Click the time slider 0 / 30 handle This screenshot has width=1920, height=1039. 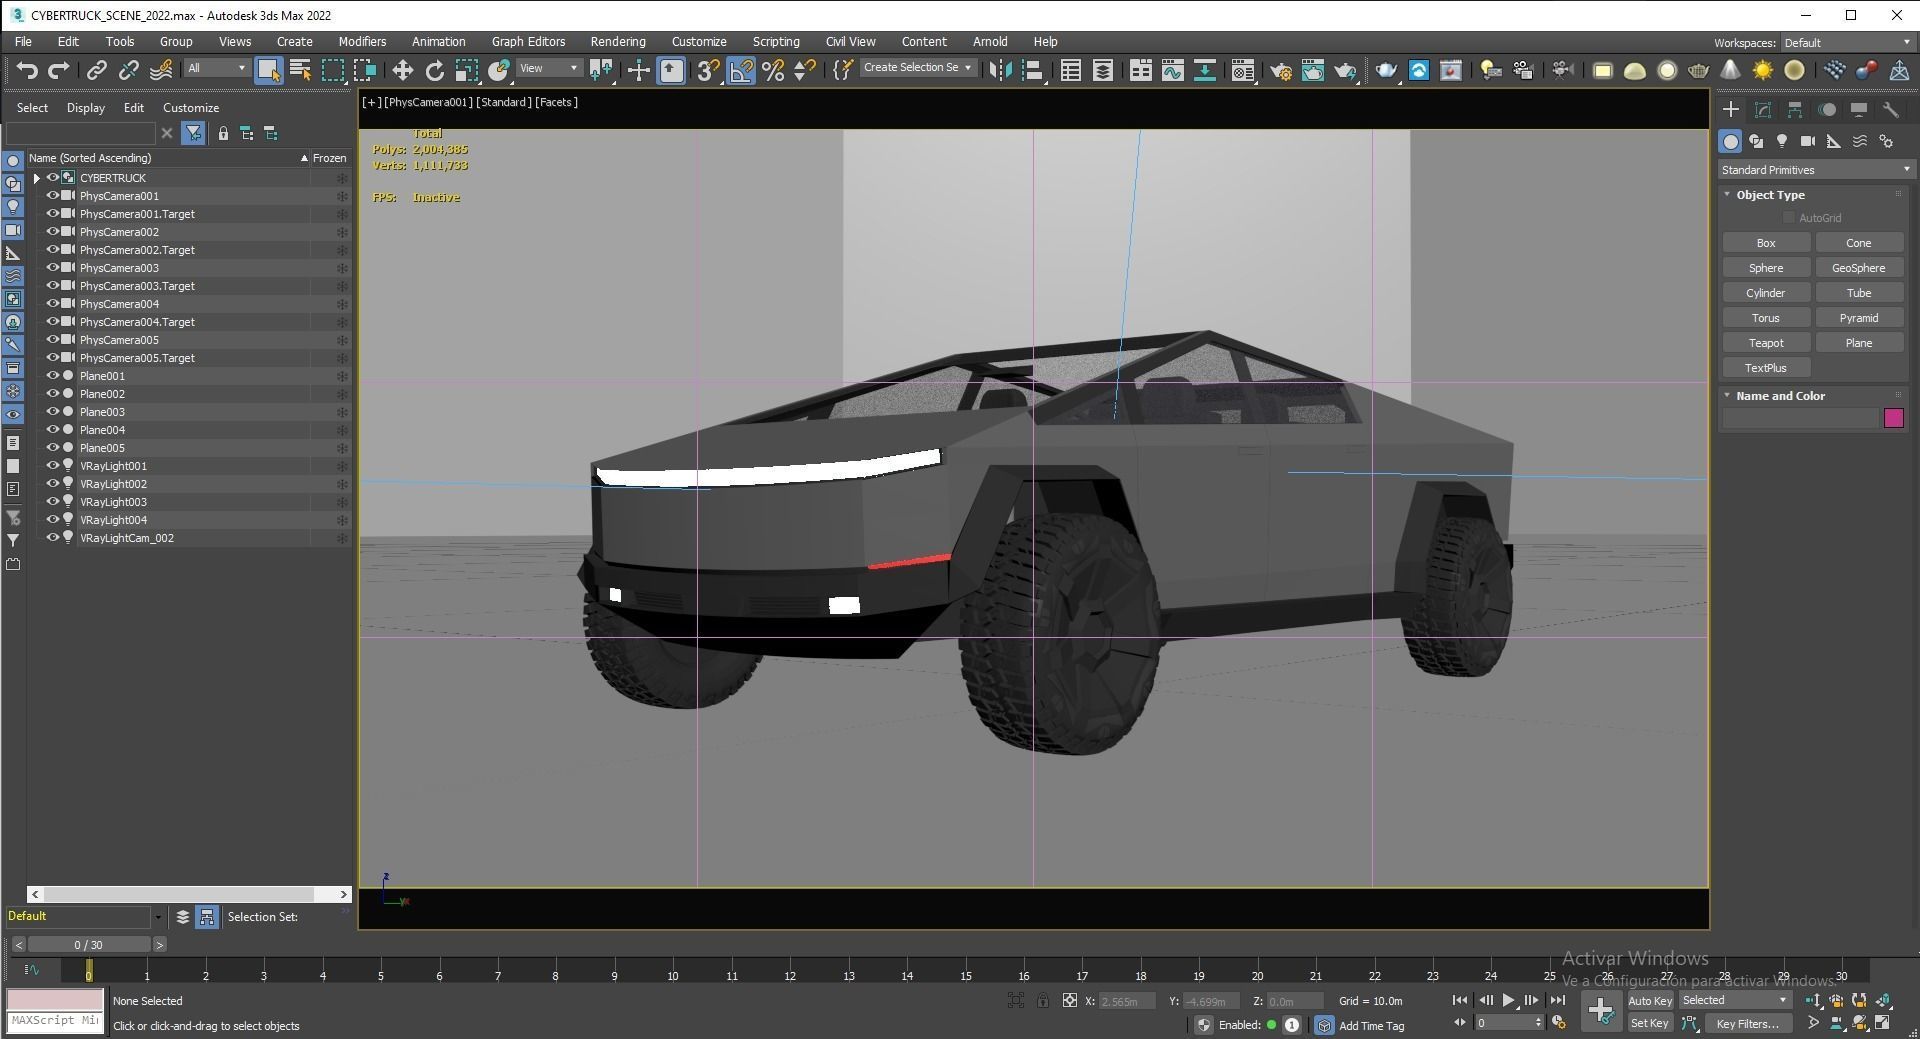click(x=89, y=945)
